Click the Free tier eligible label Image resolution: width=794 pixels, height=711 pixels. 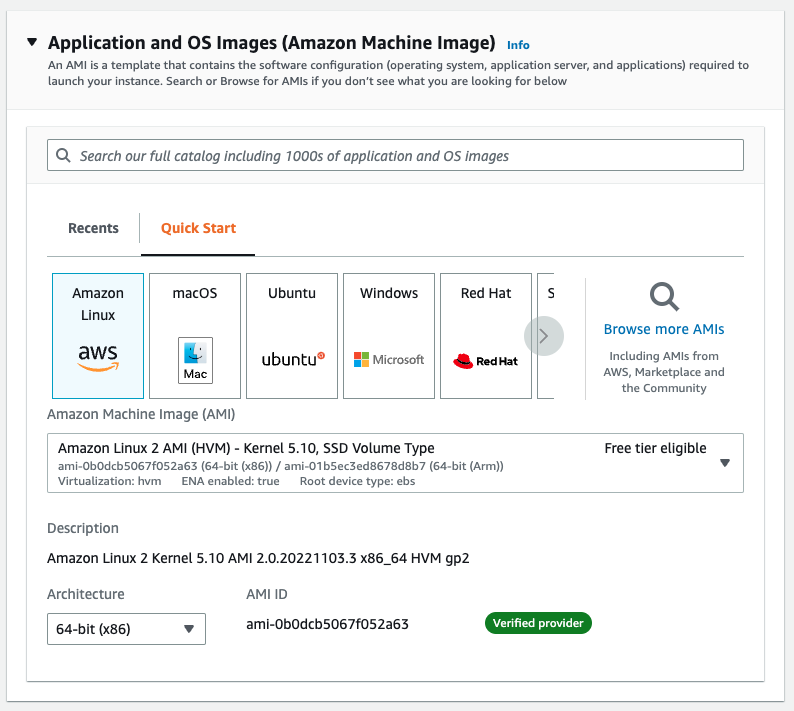[x=655, y=448]
